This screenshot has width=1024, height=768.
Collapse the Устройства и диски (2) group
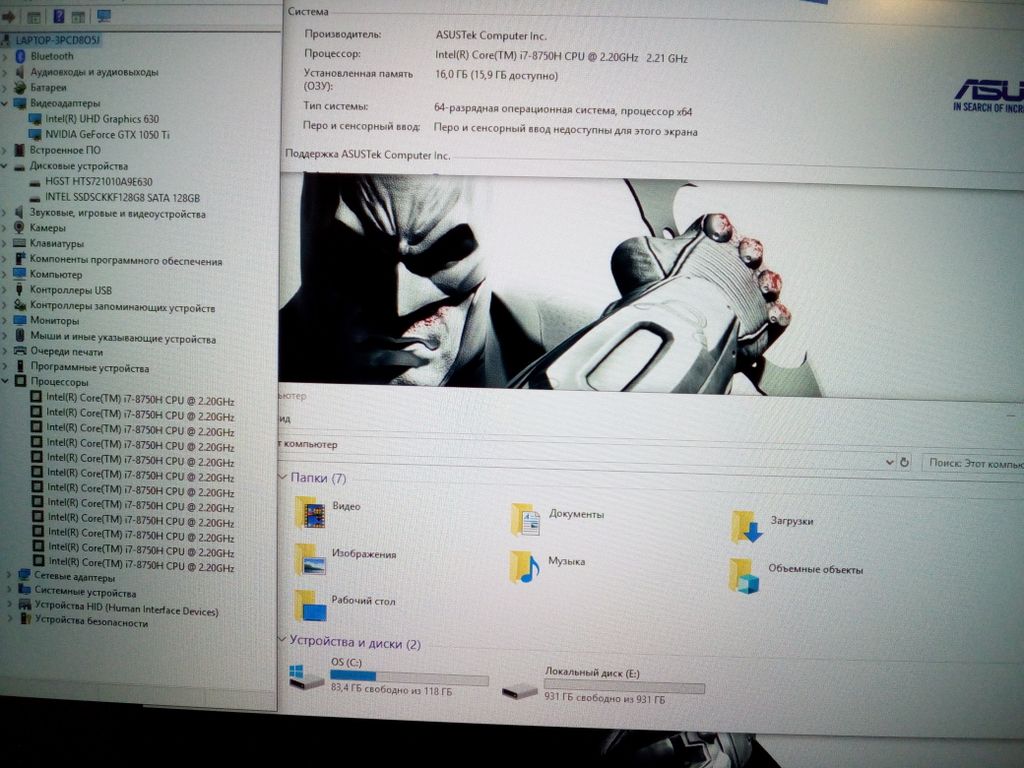point(283,639)
